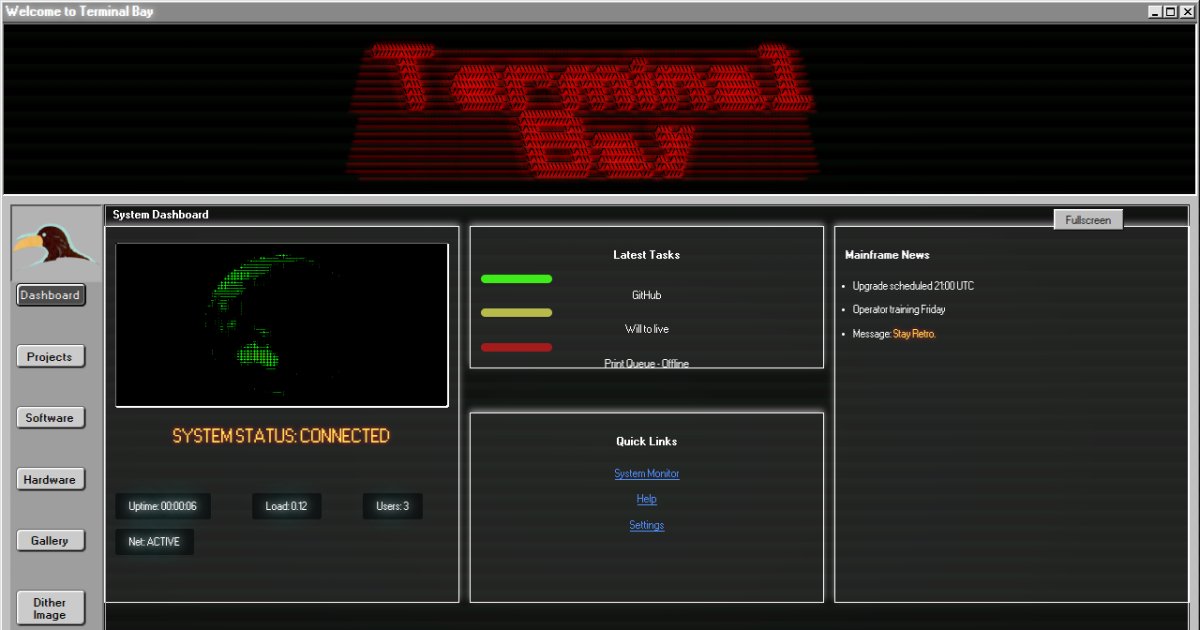Go to the Software page
1200x630 pixels.
tap(50, 418)
